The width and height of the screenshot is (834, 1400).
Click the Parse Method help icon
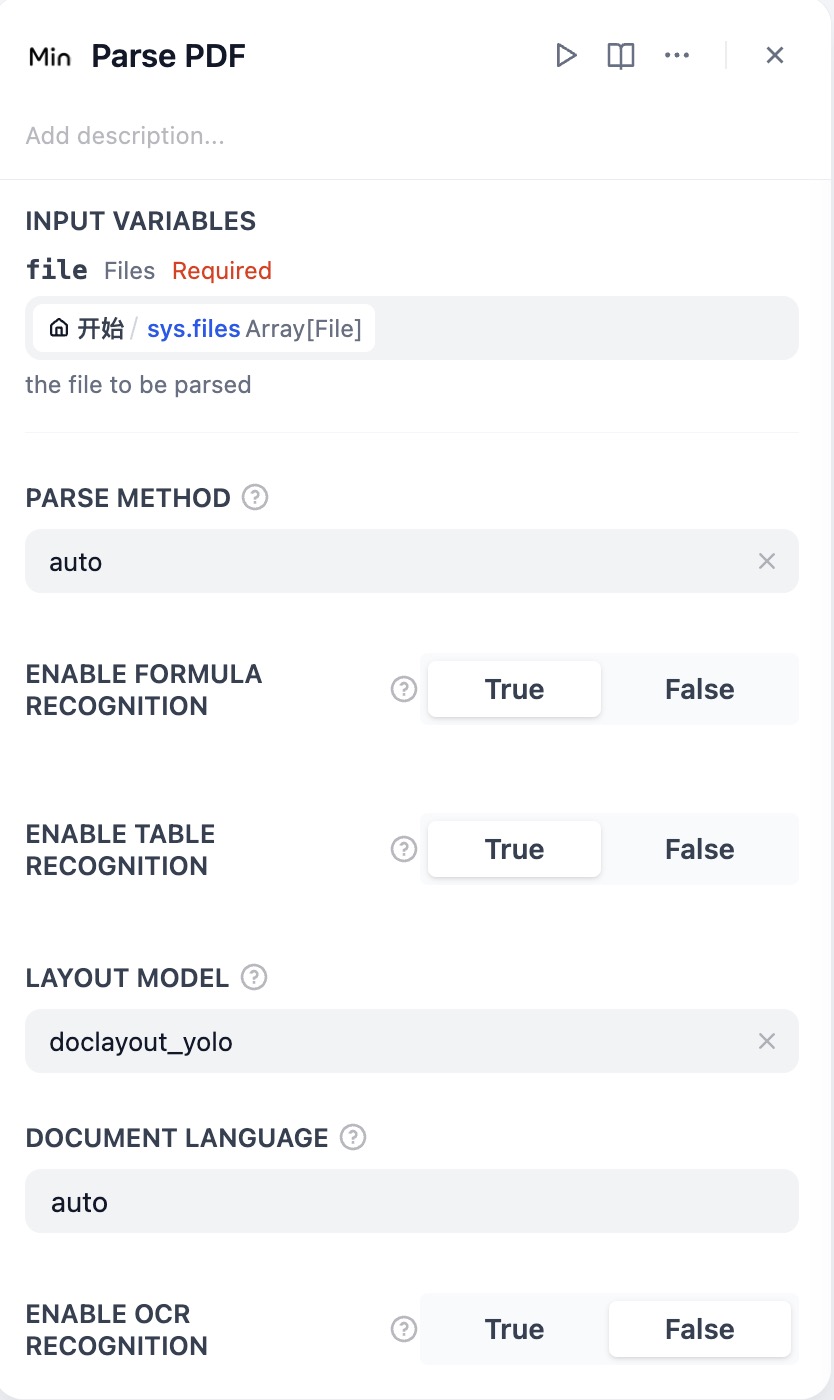point(255,497)
